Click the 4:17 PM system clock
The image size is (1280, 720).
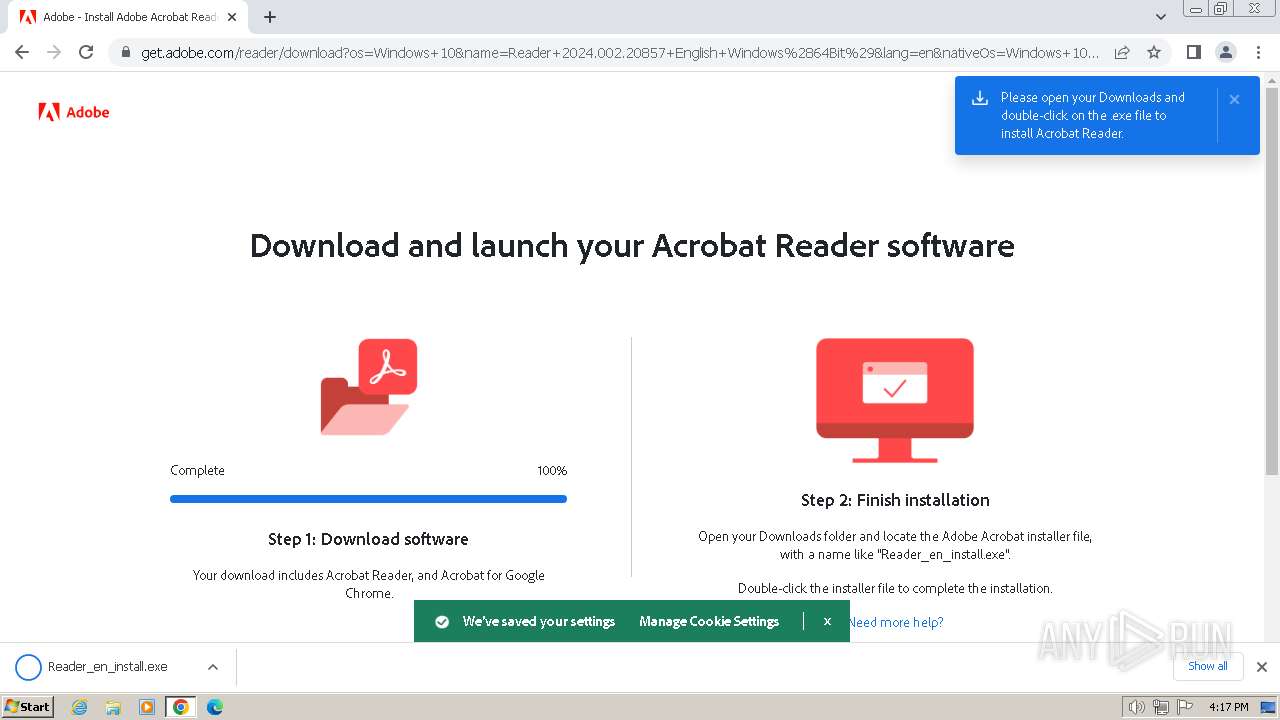tap(1229, 707)
